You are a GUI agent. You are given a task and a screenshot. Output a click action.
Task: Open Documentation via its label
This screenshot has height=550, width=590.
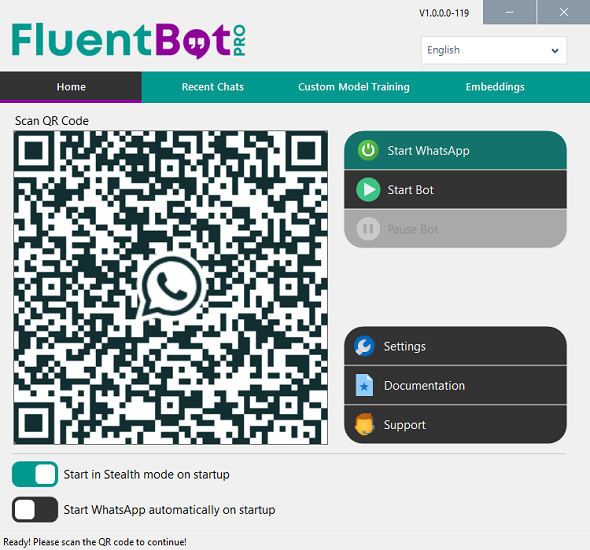pos(424,386)
